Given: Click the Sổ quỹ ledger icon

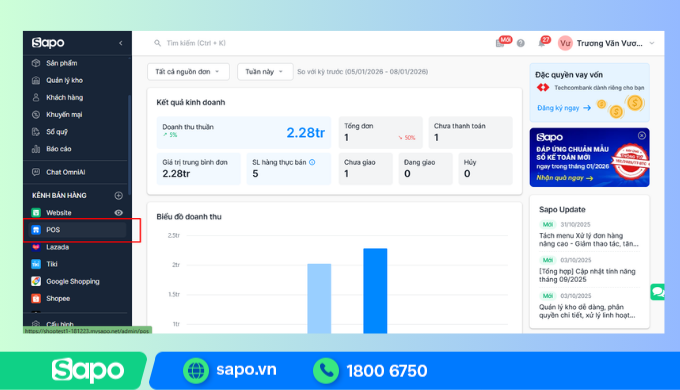Looking at the screenshot, I should click(x=36, y=131).
